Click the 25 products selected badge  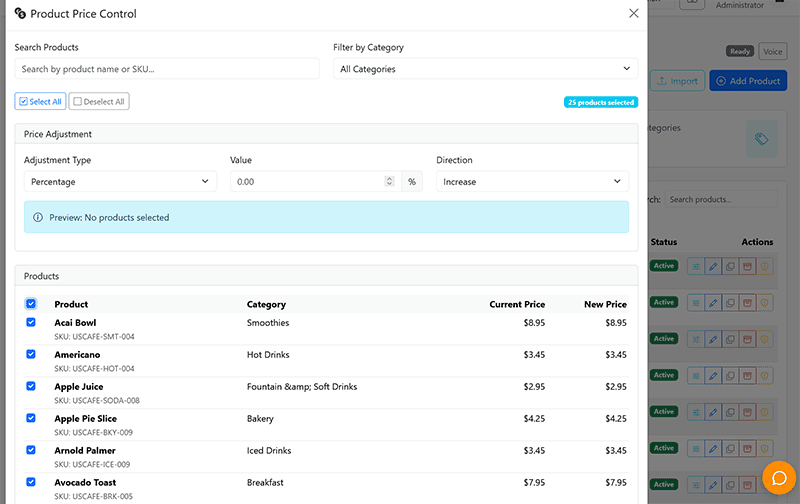(601, 103)
